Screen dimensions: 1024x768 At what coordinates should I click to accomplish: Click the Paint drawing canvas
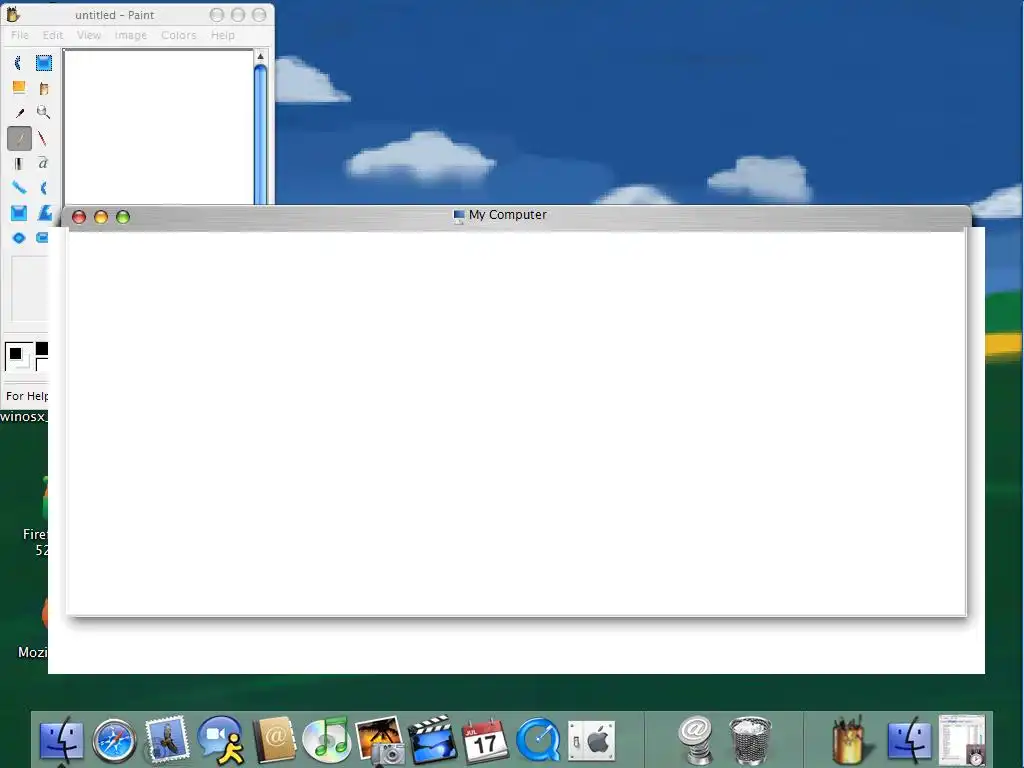159,128
